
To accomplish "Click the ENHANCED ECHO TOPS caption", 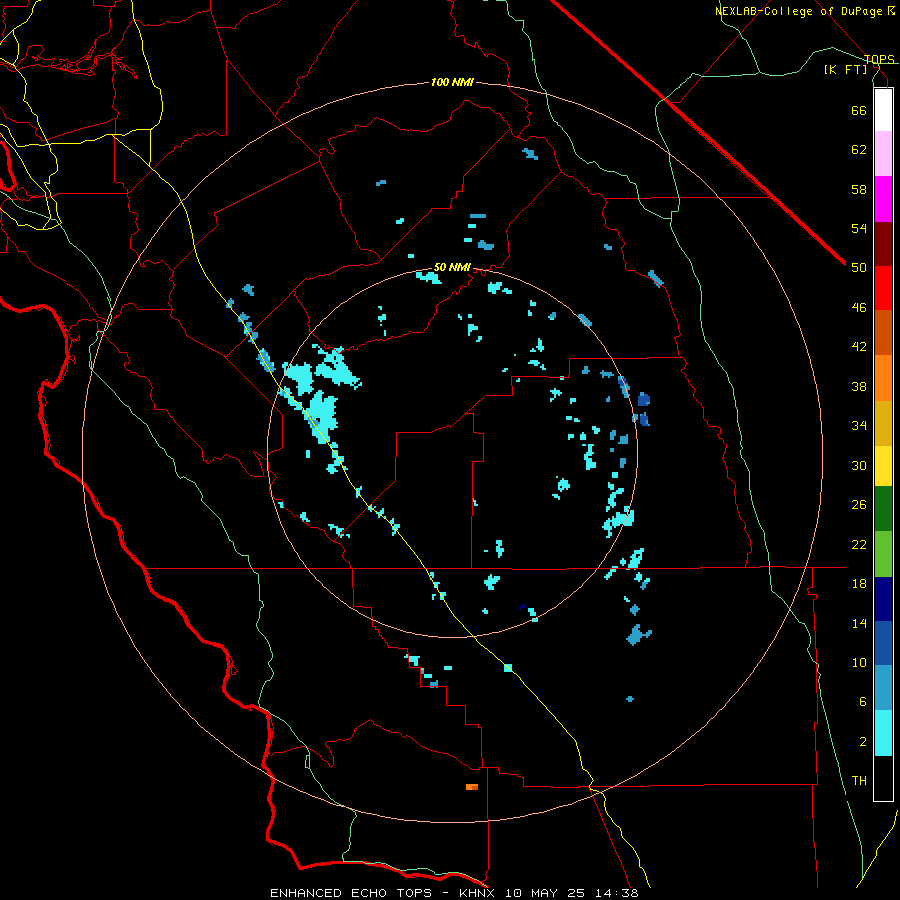I will (351, 893).
